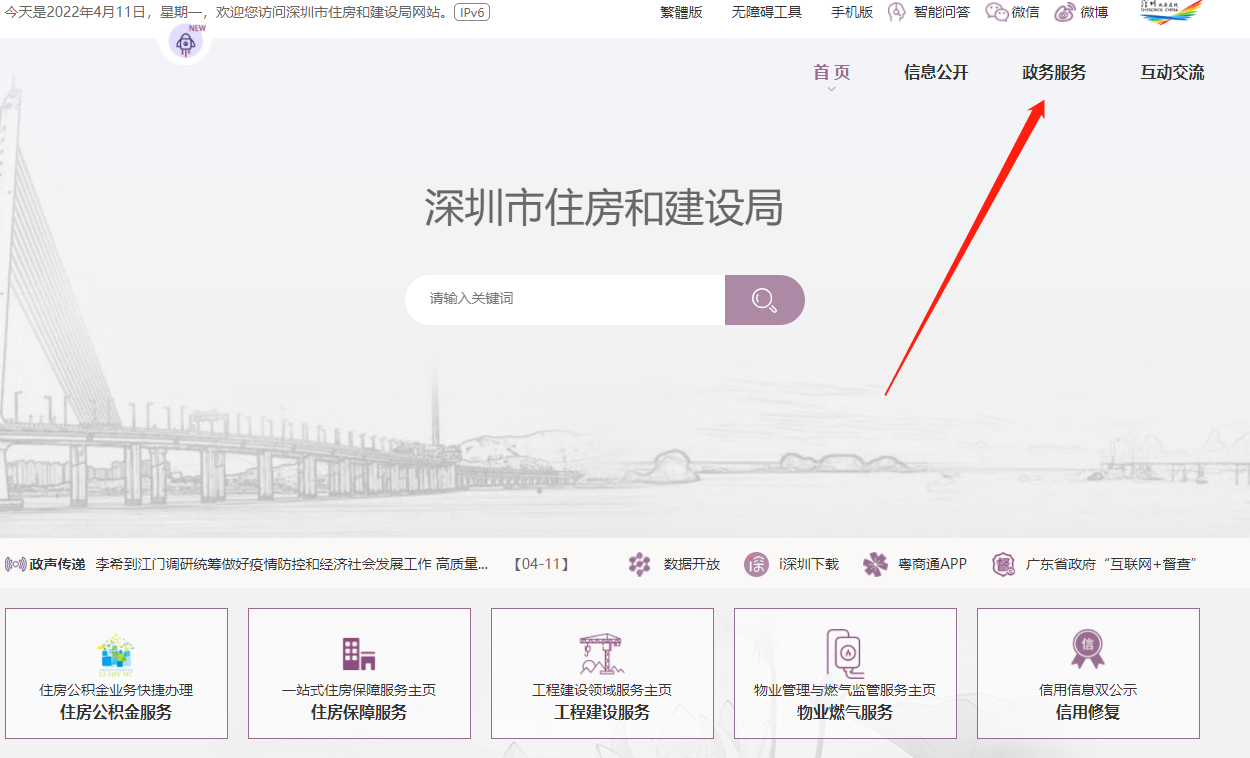Open 工程建设领域服务主页 subtitle

point(602,690)
